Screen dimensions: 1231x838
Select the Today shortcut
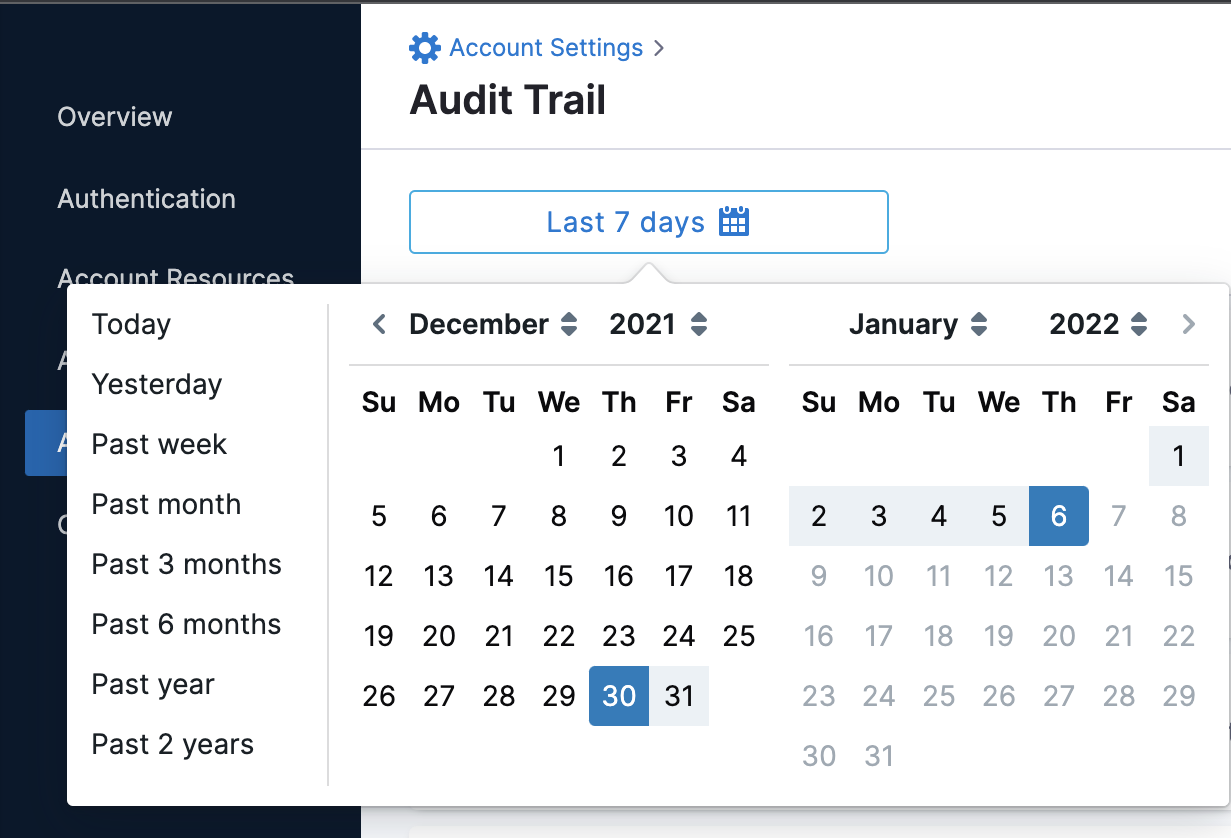[131, 324]
